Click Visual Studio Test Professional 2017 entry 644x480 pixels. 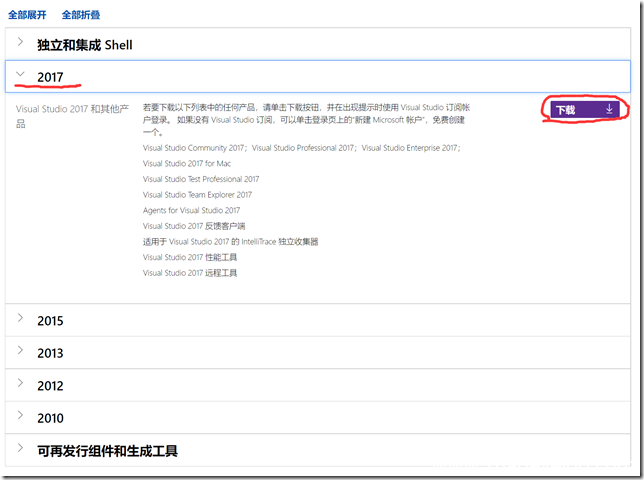click(x=200, y=179)
